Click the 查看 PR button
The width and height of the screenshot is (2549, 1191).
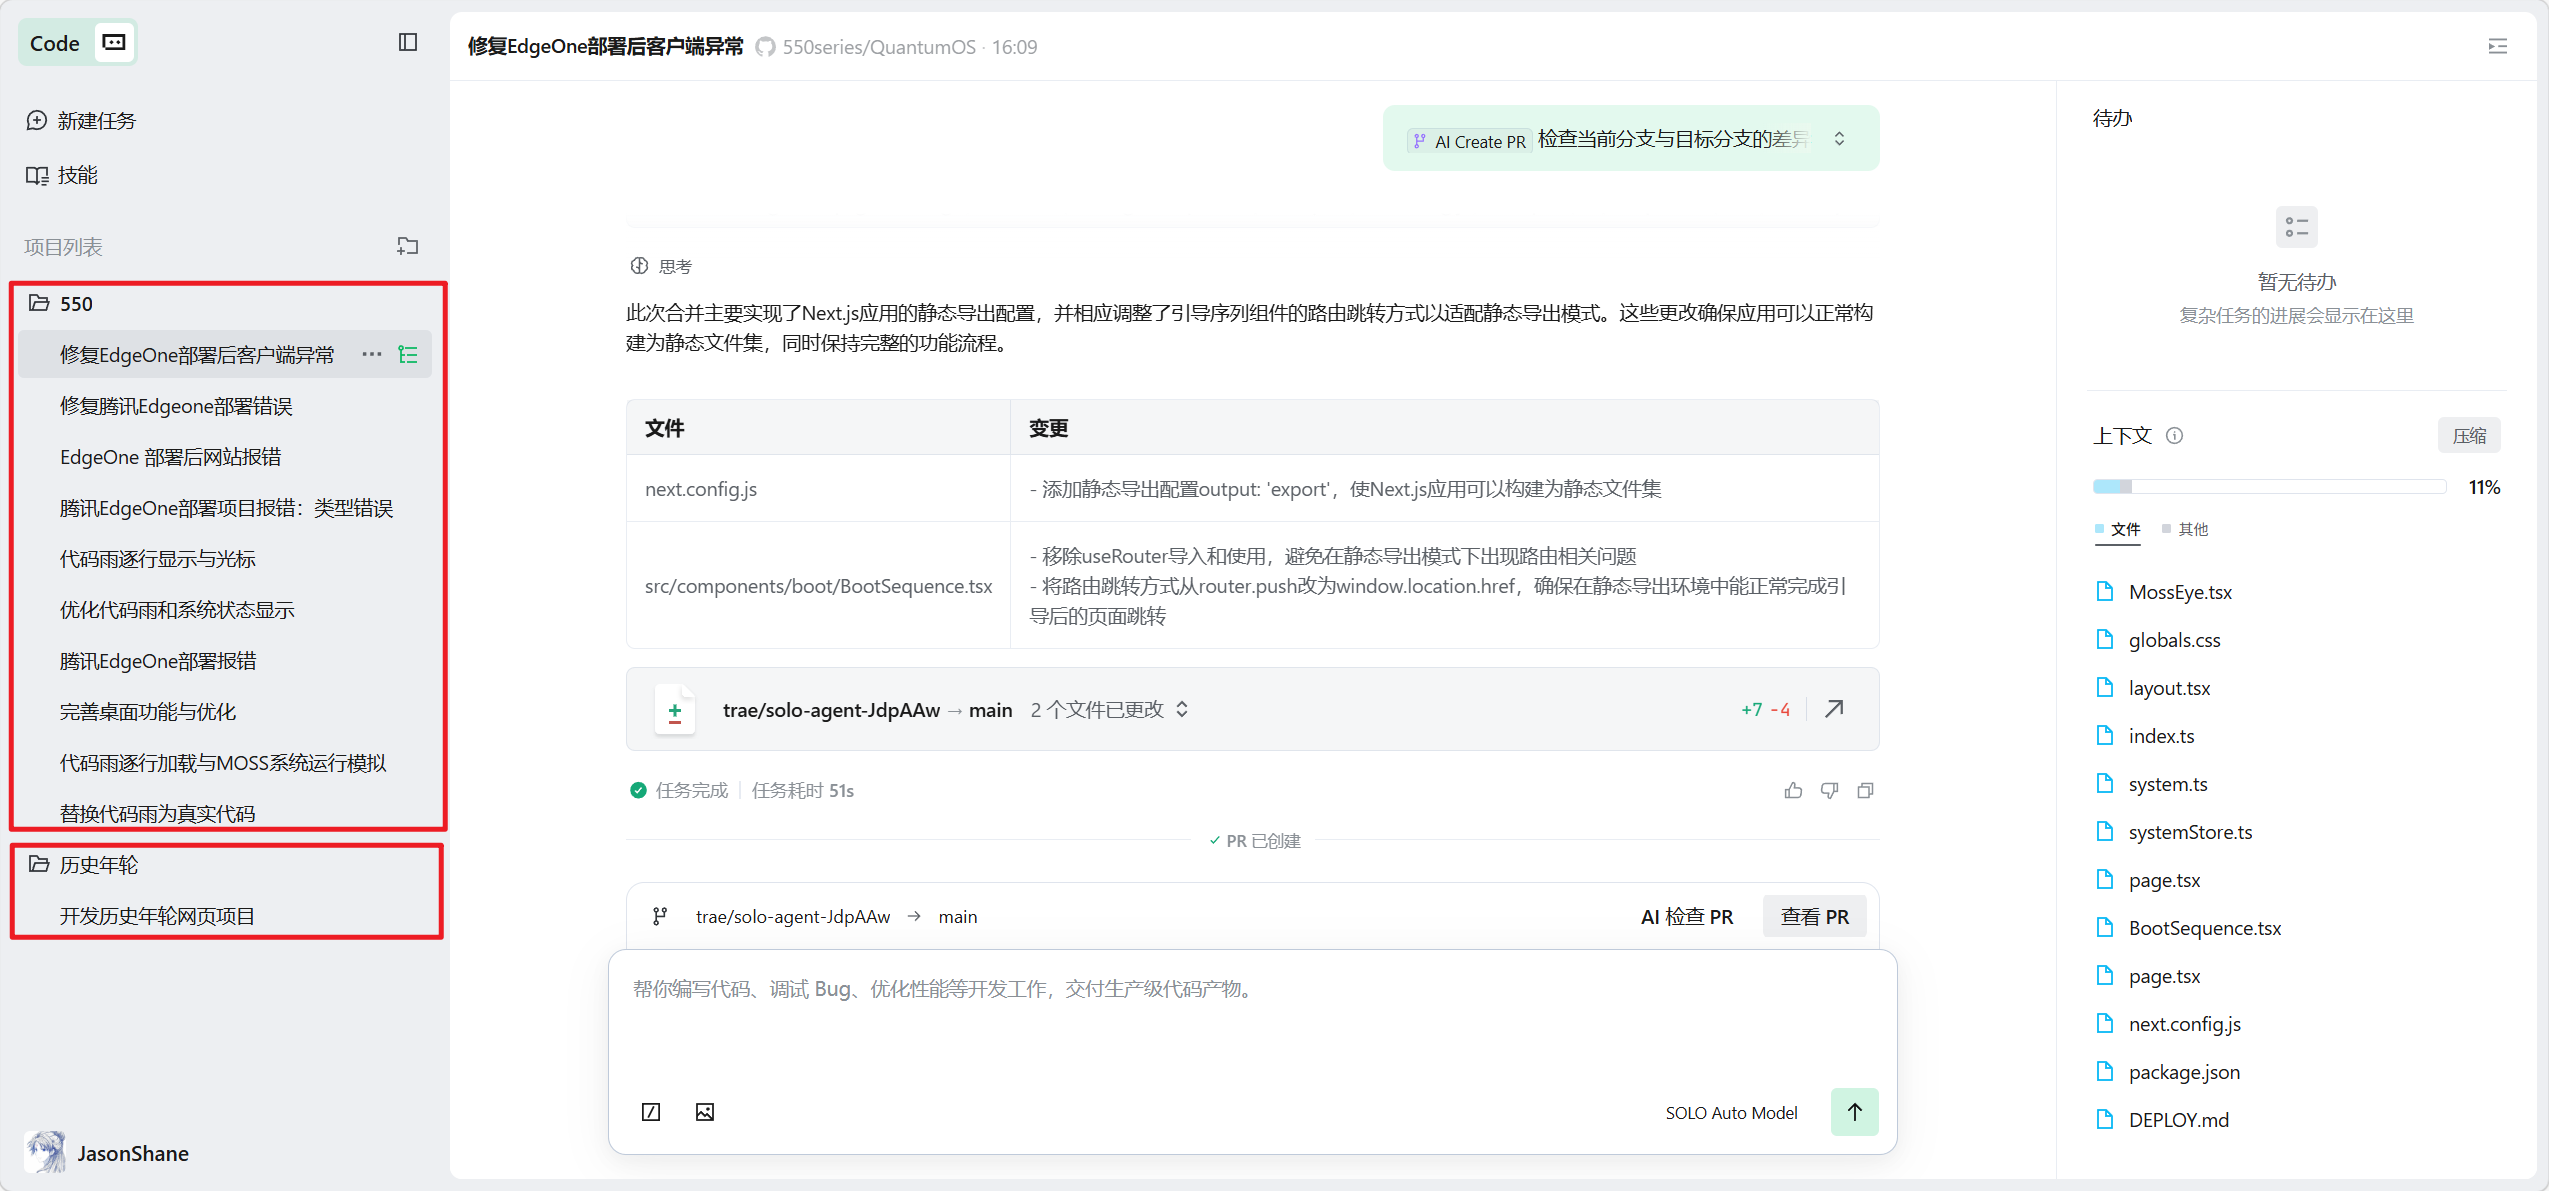click(1814, 916)
